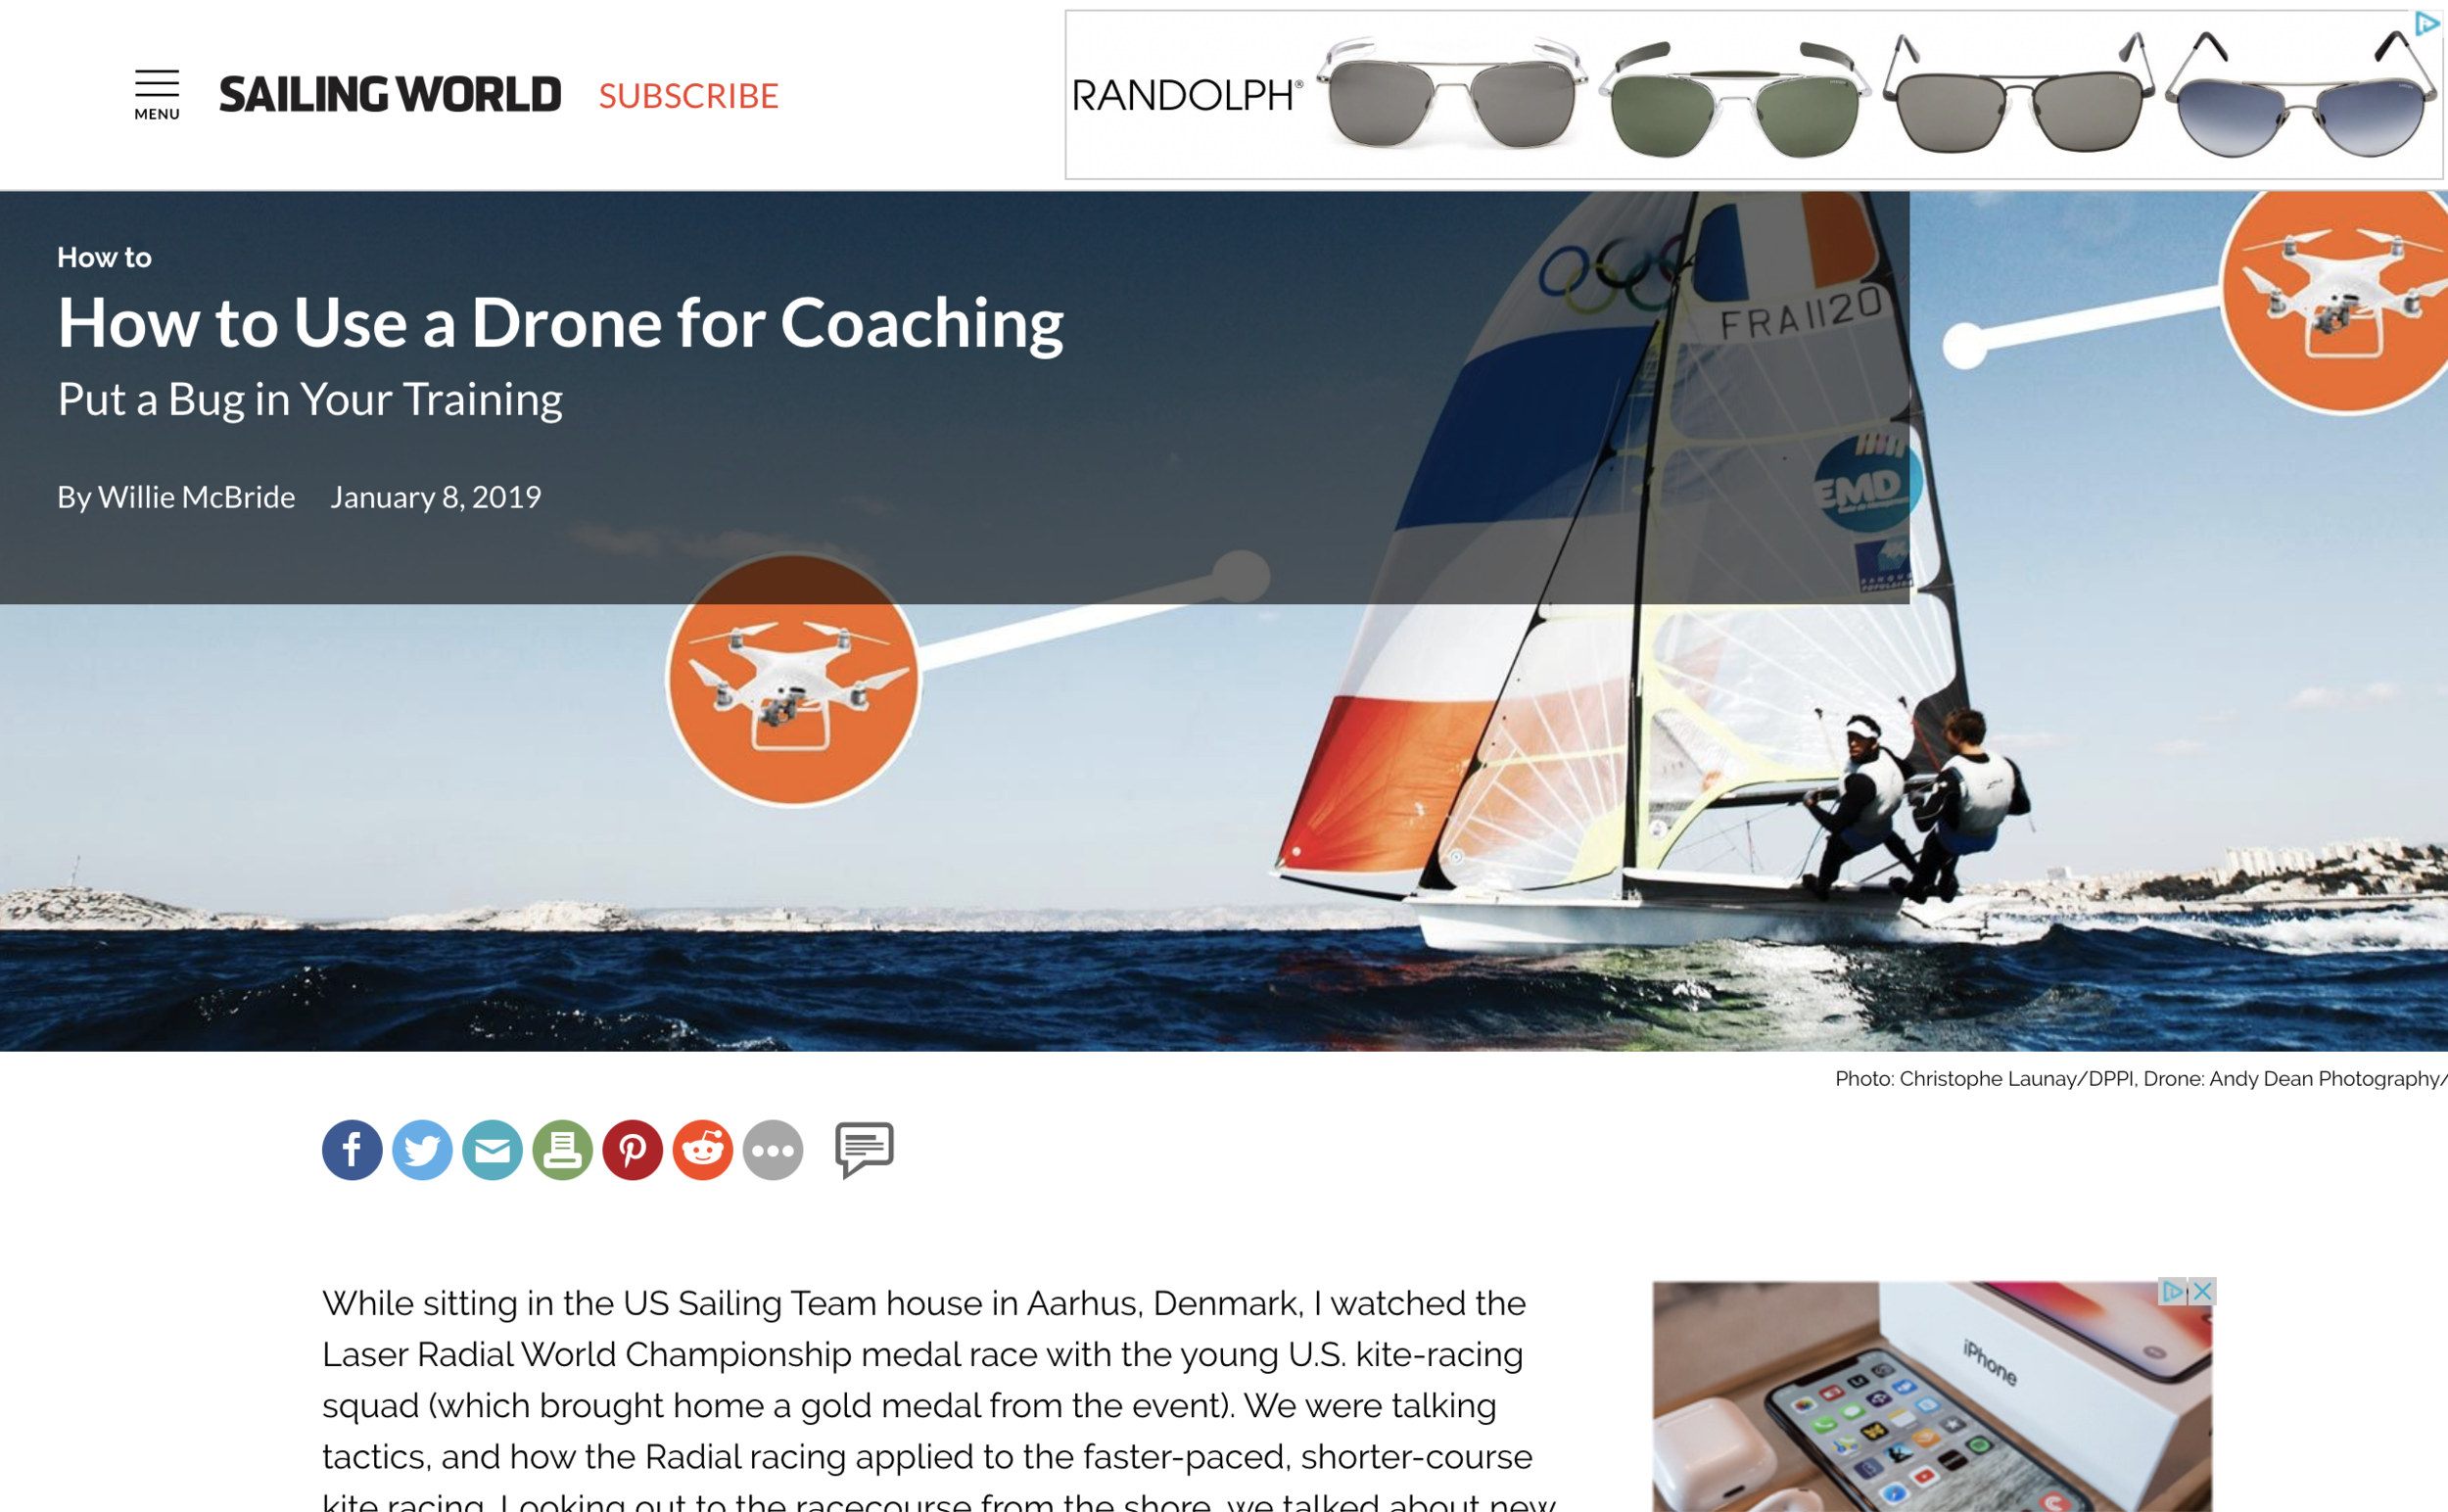Click the green print icon

pyautogui.click(x=562, y=1150)
